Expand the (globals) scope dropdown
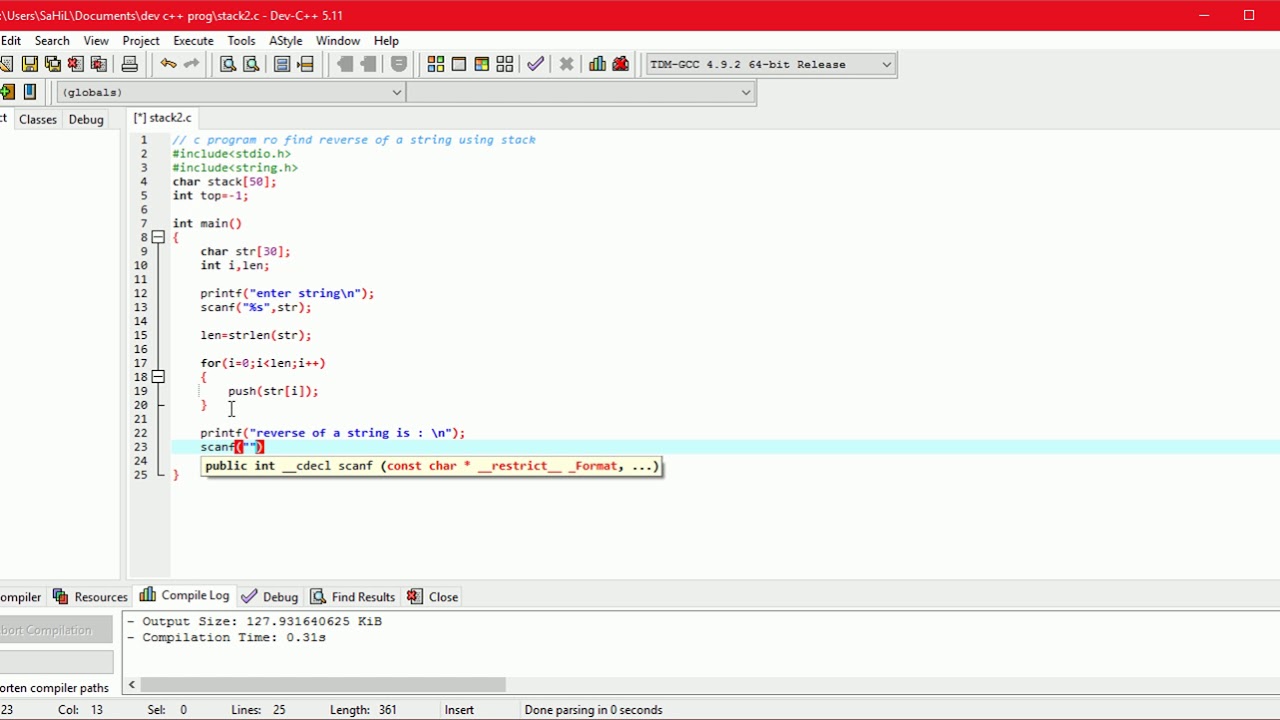Image resolution: width=1280 pixels, height=720 pixels. pyautogui.click(x=396, y=92)
